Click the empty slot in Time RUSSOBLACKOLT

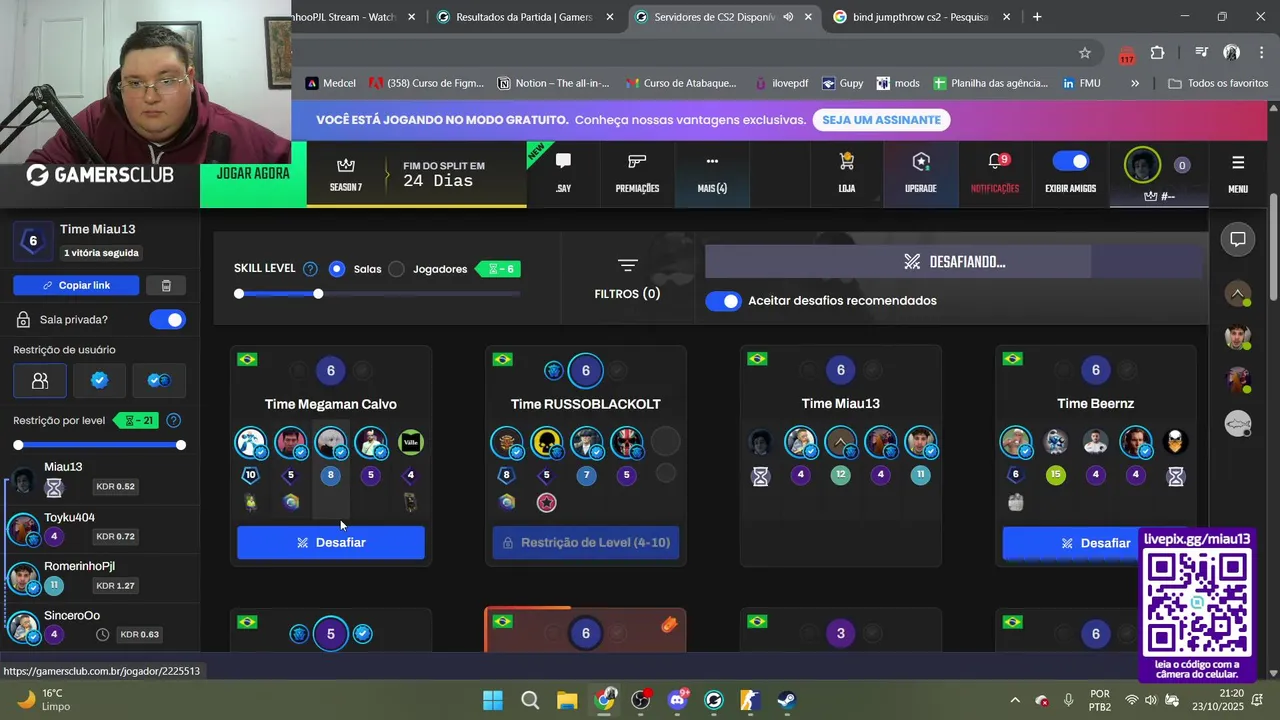click(x=666, y=441)
